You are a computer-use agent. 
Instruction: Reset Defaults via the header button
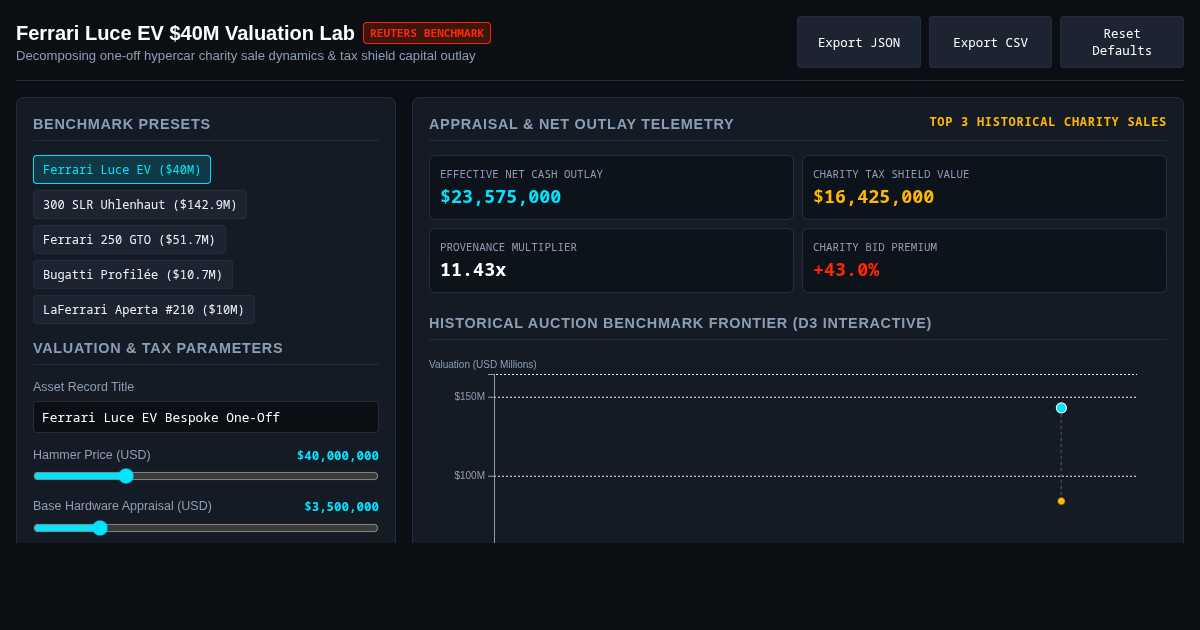[1122, 42]
